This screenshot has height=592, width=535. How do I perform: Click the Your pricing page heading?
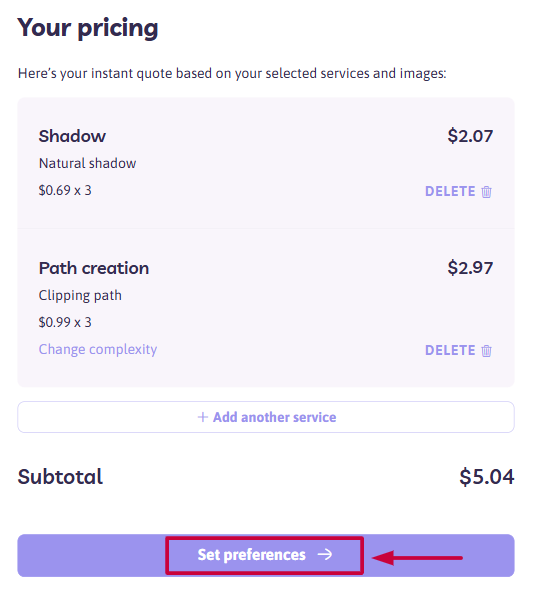point(88,28)
